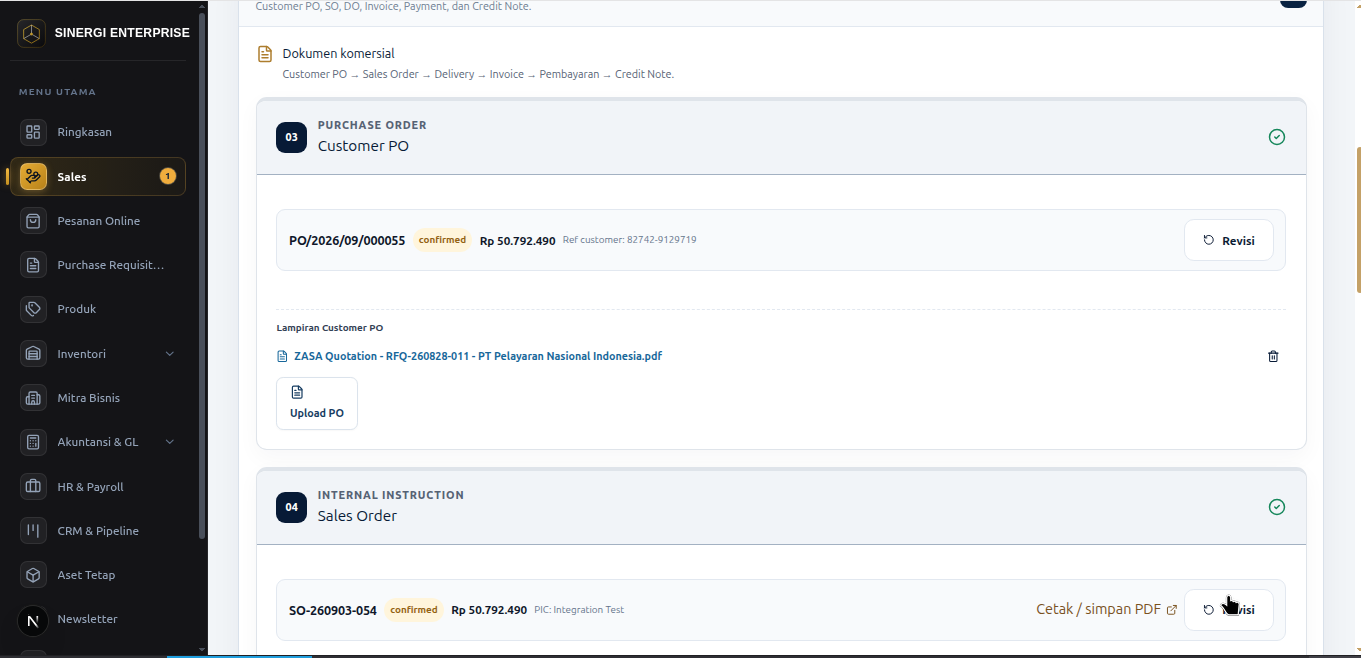This screenshot has height=658, width=1361.
Task: Click the Akuntansi & GL calculator icon
Action: point(33,442)
